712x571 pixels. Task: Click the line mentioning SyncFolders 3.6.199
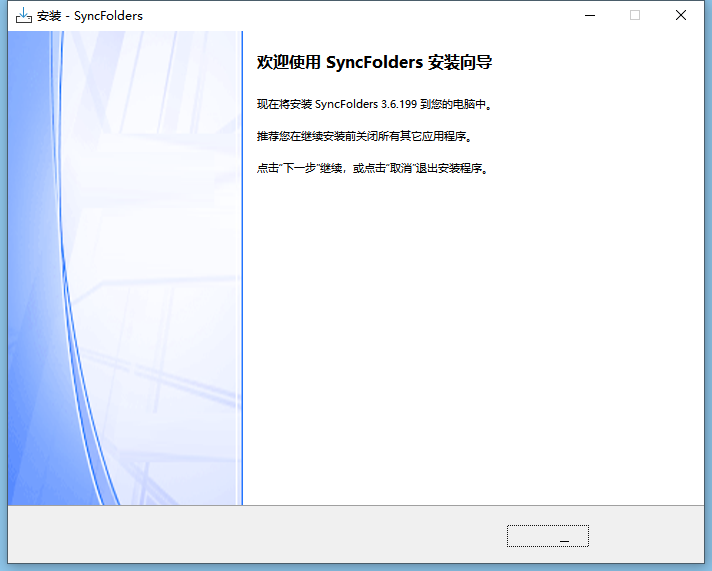[x=375, y=104]
